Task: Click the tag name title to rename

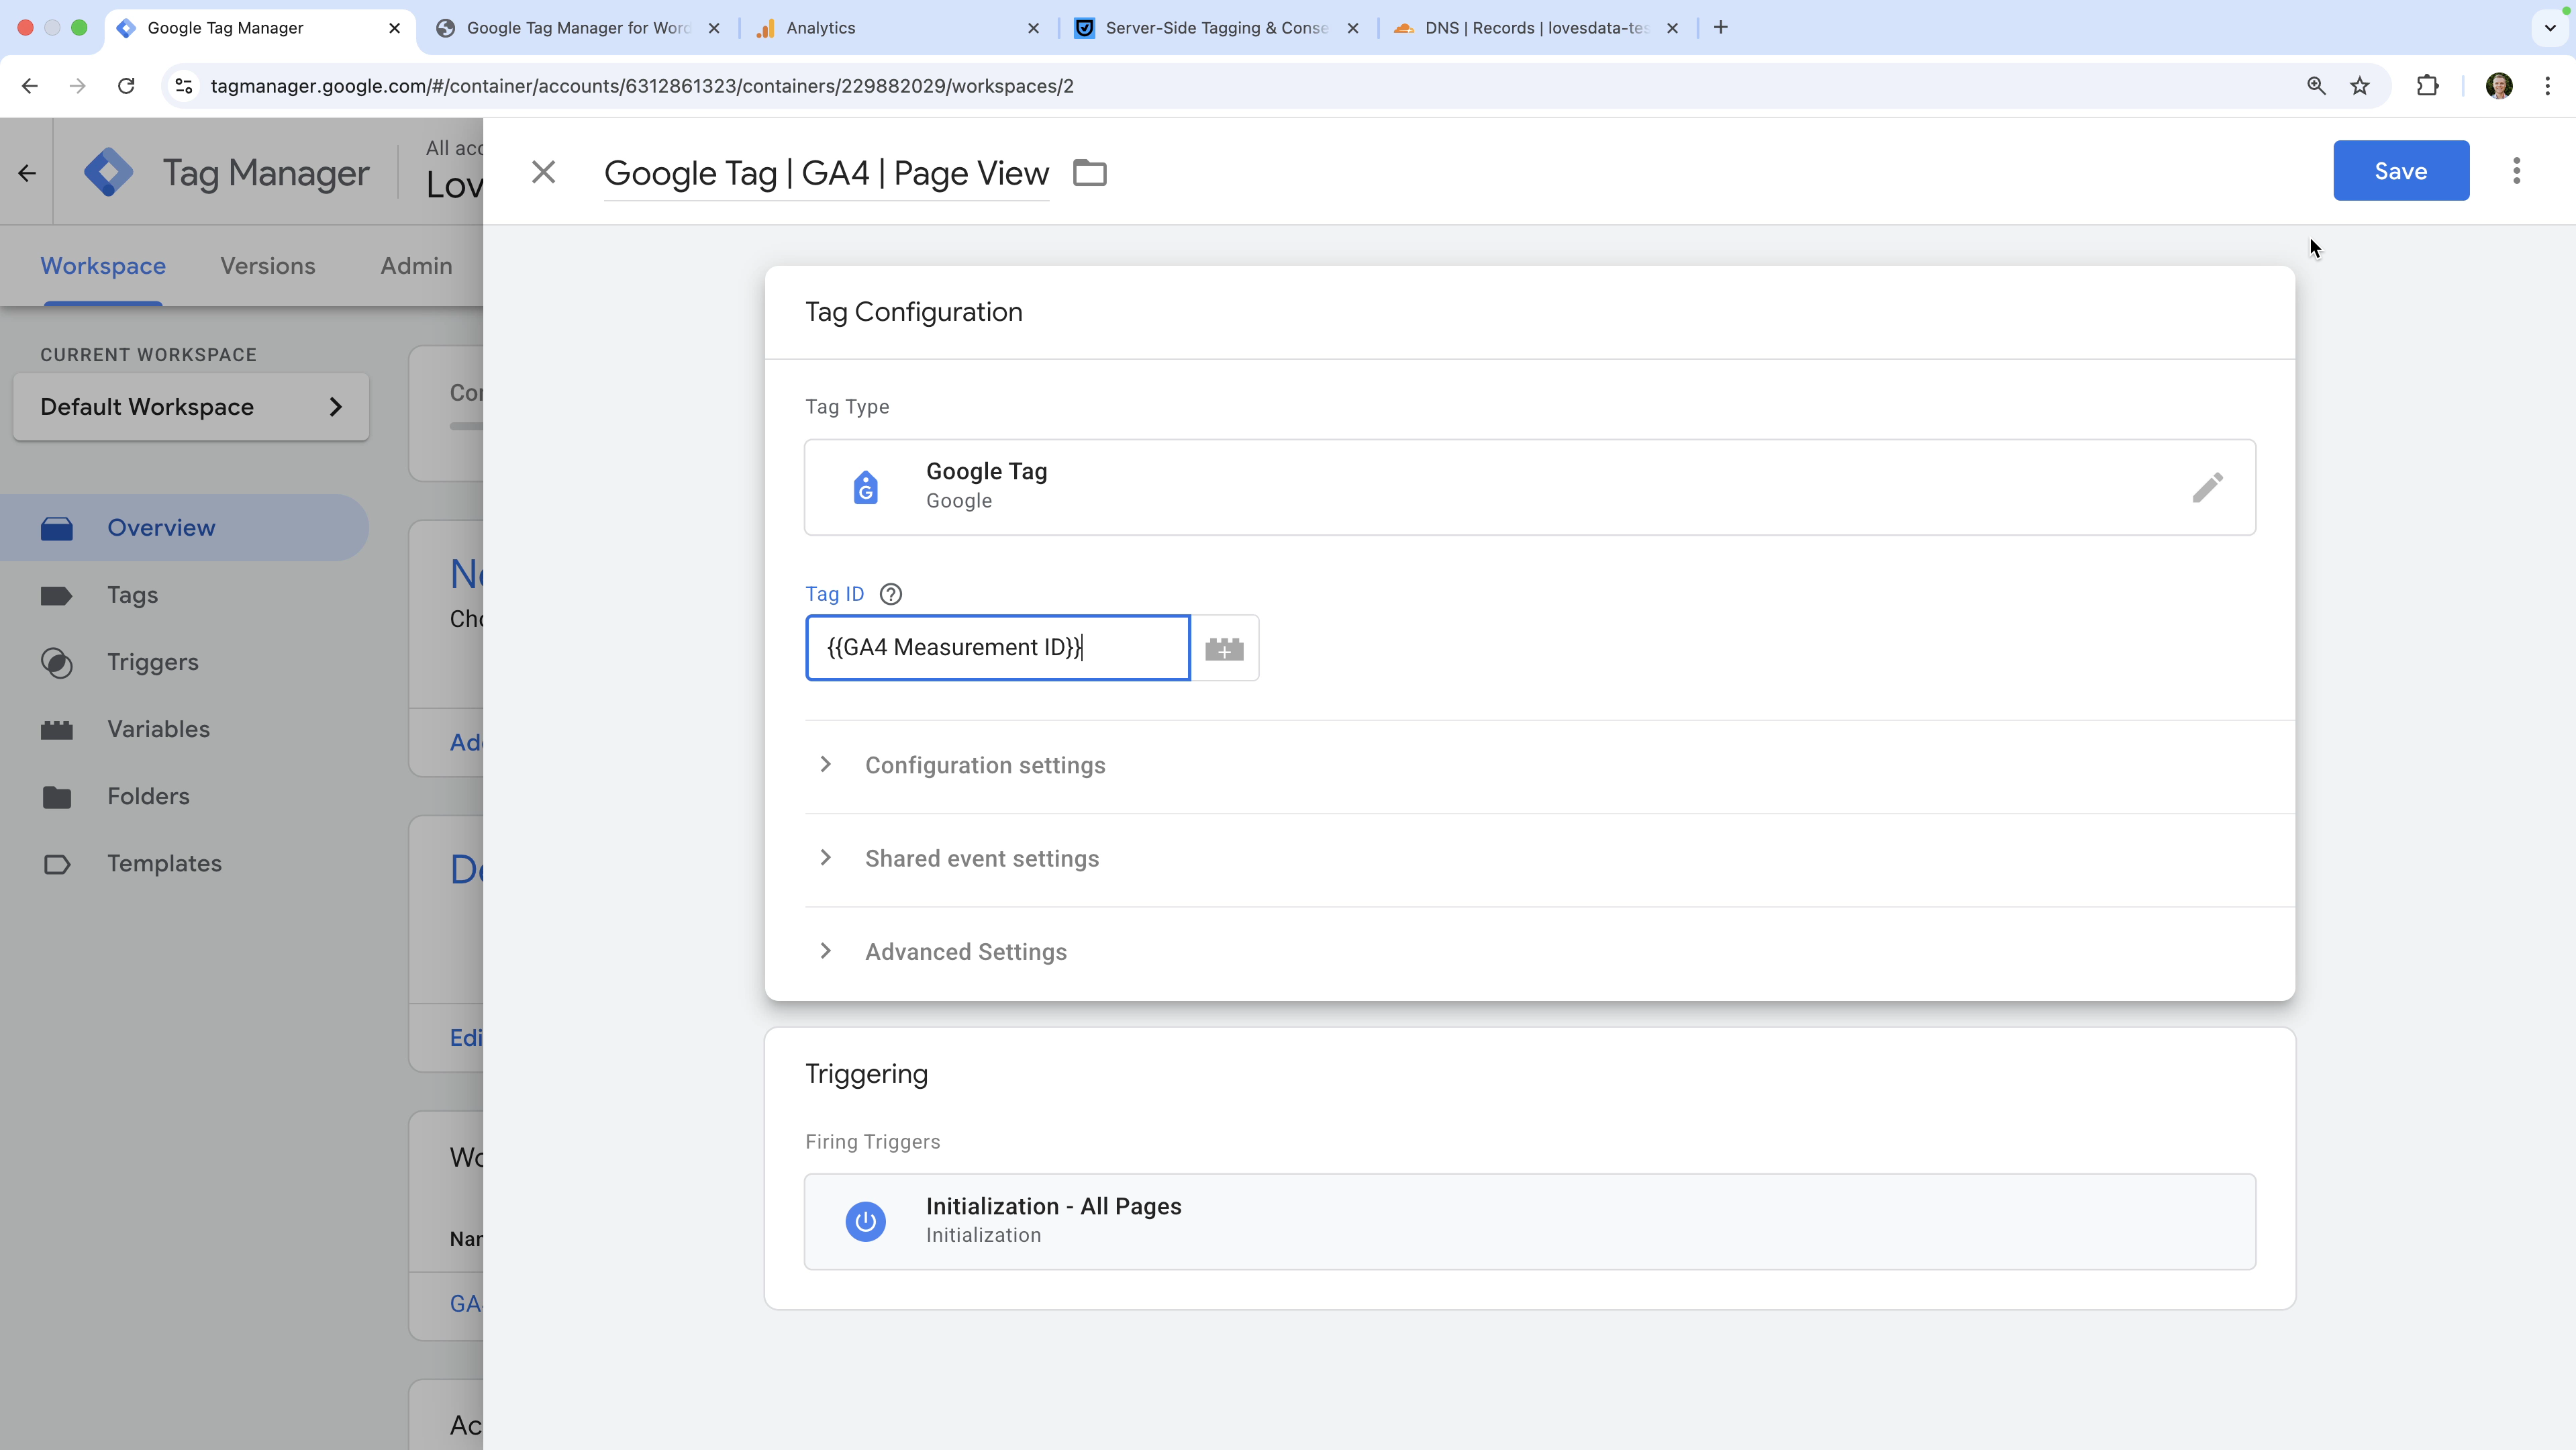Action: 826,173
